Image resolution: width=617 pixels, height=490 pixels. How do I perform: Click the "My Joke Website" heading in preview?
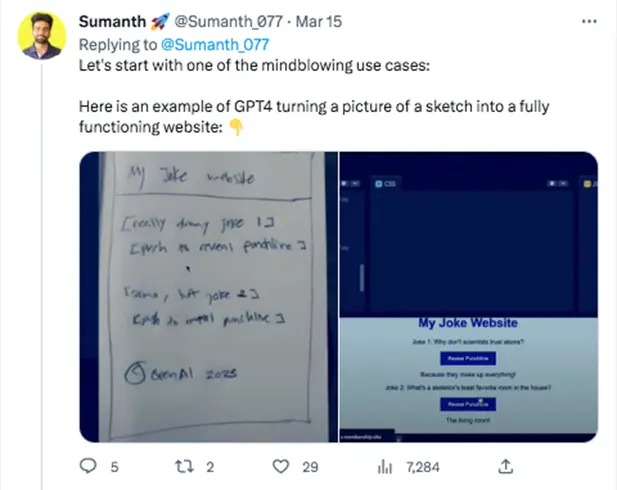coord(468,323)
